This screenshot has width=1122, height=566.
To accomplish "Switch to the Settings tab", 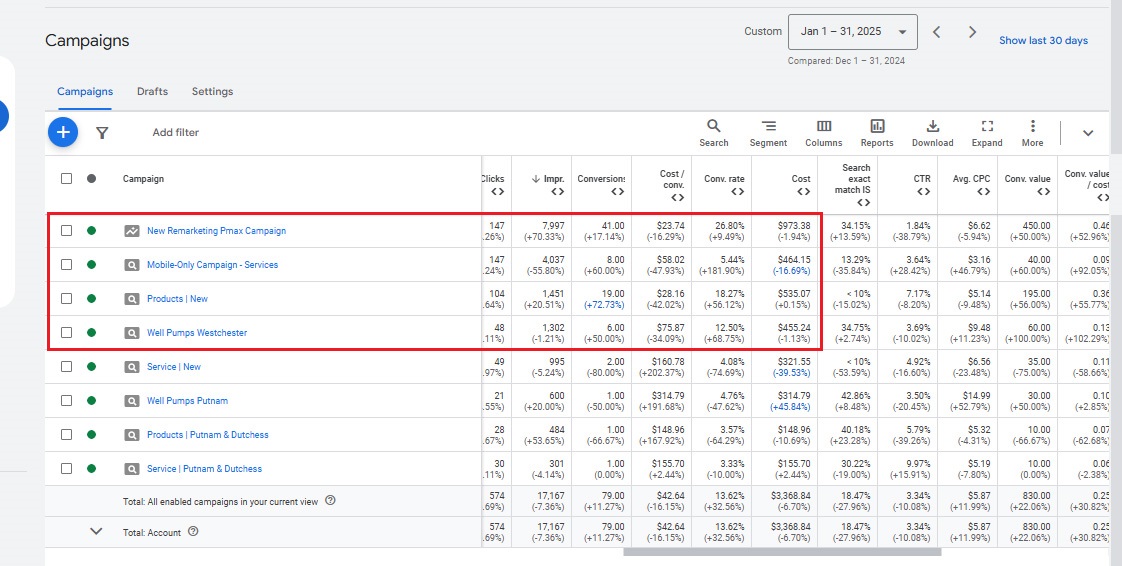I will pyautogui.click(x=212, y=92).
